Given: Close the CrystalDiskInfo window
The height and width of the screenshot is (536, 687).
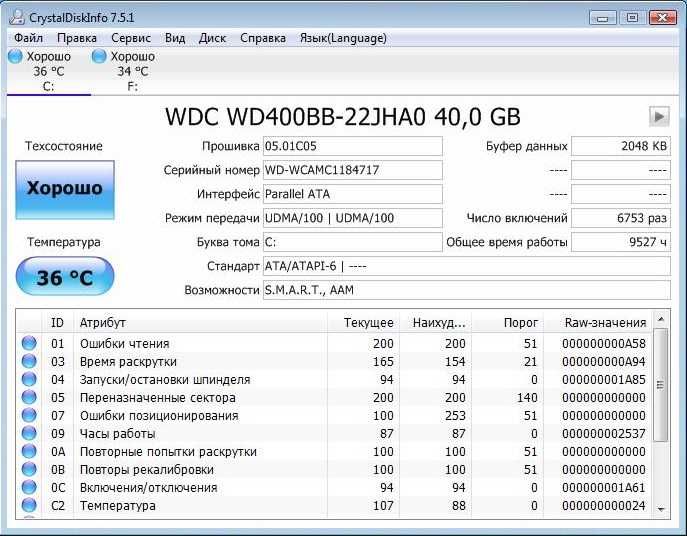Looking at the screenshot, I should coord(662,18).
